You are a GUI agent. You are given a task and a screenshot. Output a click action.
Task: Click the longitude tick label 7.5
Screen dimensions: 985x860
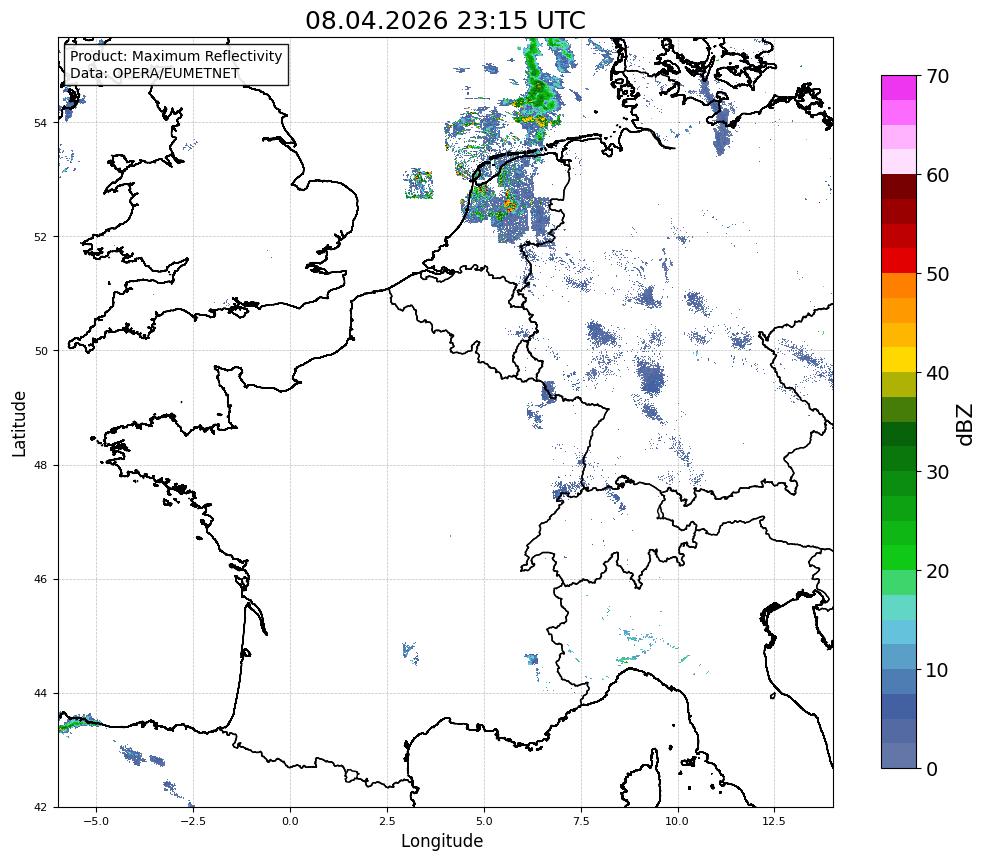tap(581, 821)
